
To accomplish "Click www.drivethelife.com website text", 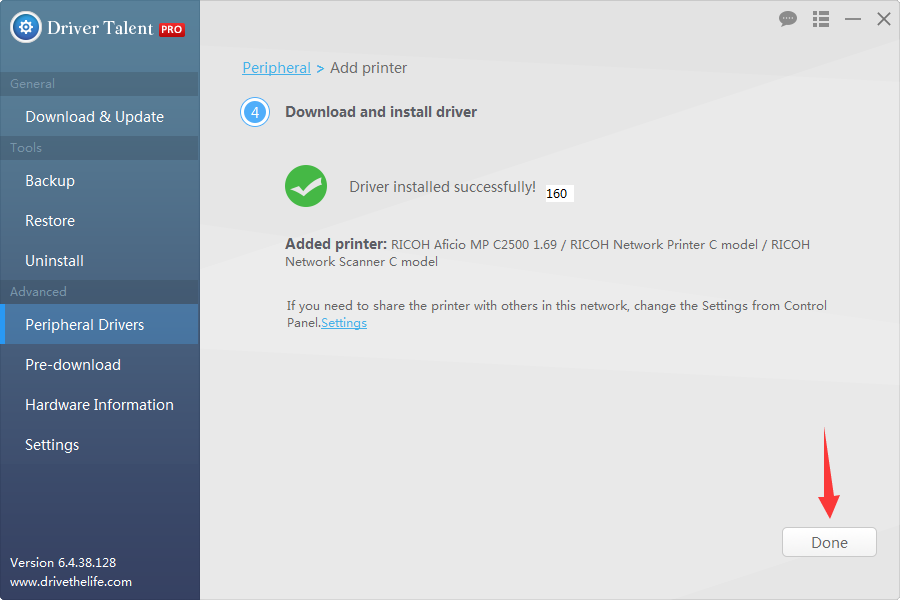I will tap(71, 582).
